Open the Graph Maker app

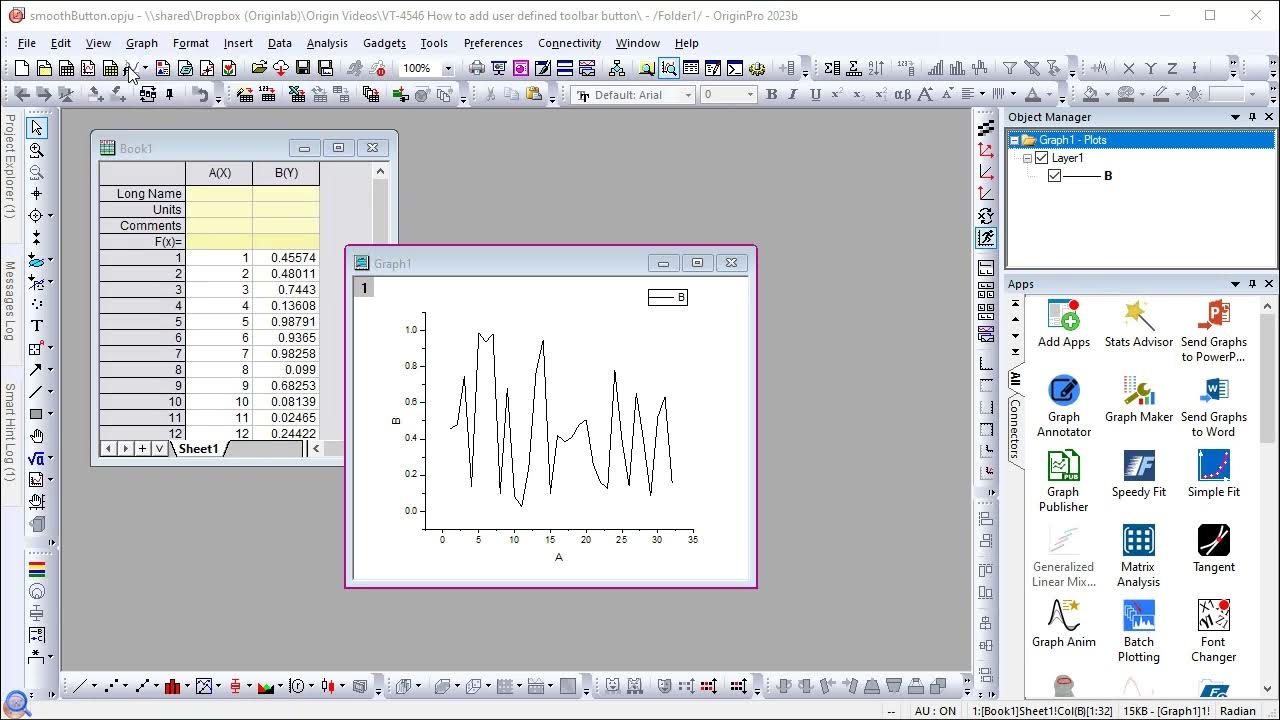tap(1139, 399)
